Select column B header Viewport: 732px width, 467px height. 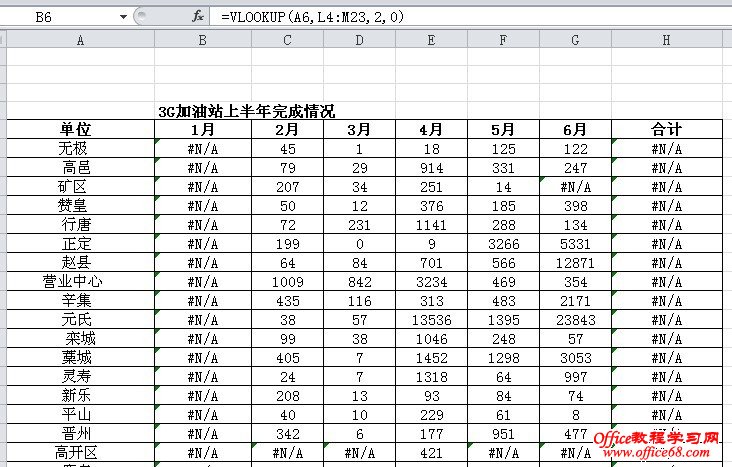pyautogui.click(x=203, y=41)
